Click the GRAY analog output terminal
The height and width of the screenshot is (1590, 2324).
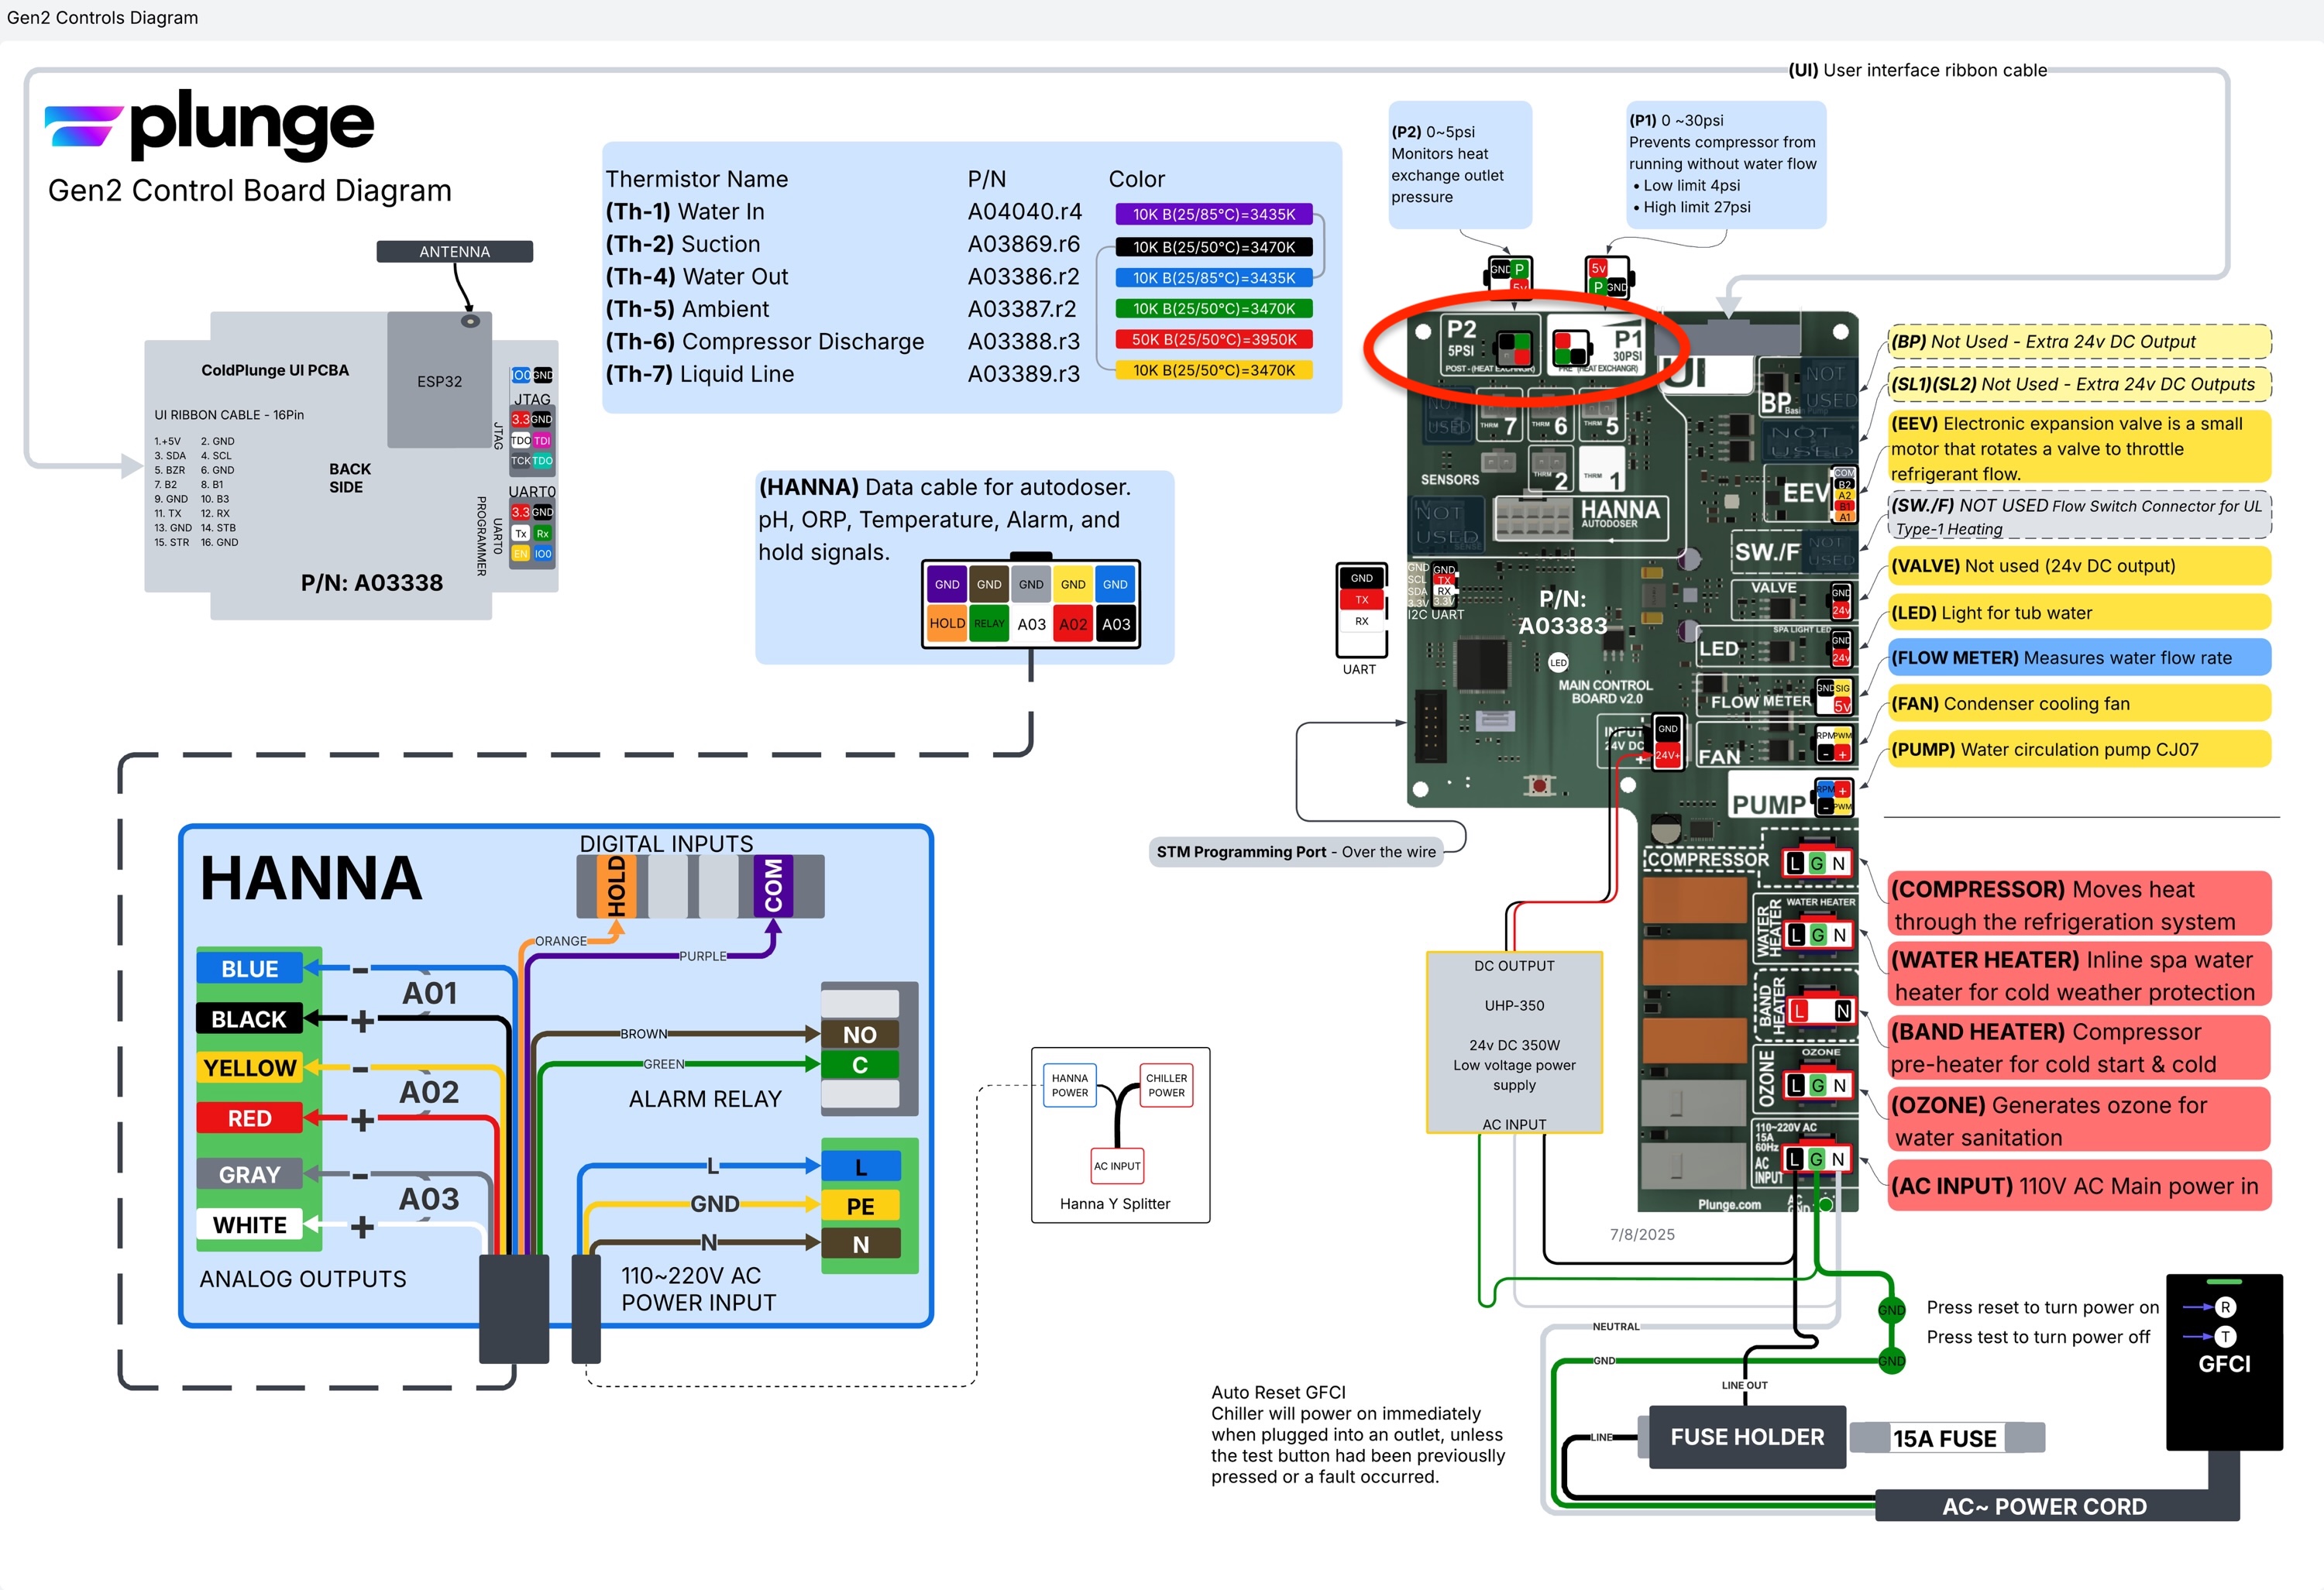250,1174
